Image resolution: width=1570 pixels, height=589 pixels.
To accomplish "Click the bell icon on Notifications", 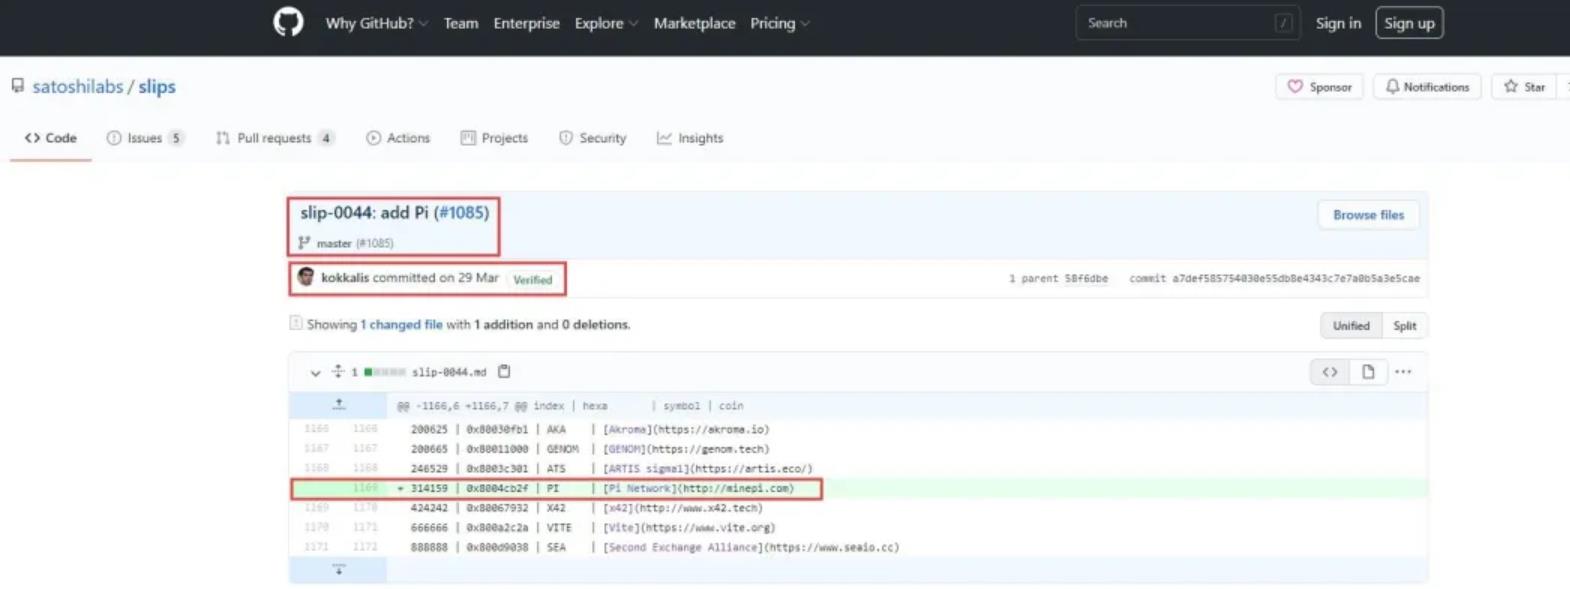I will coord(1392,87).
